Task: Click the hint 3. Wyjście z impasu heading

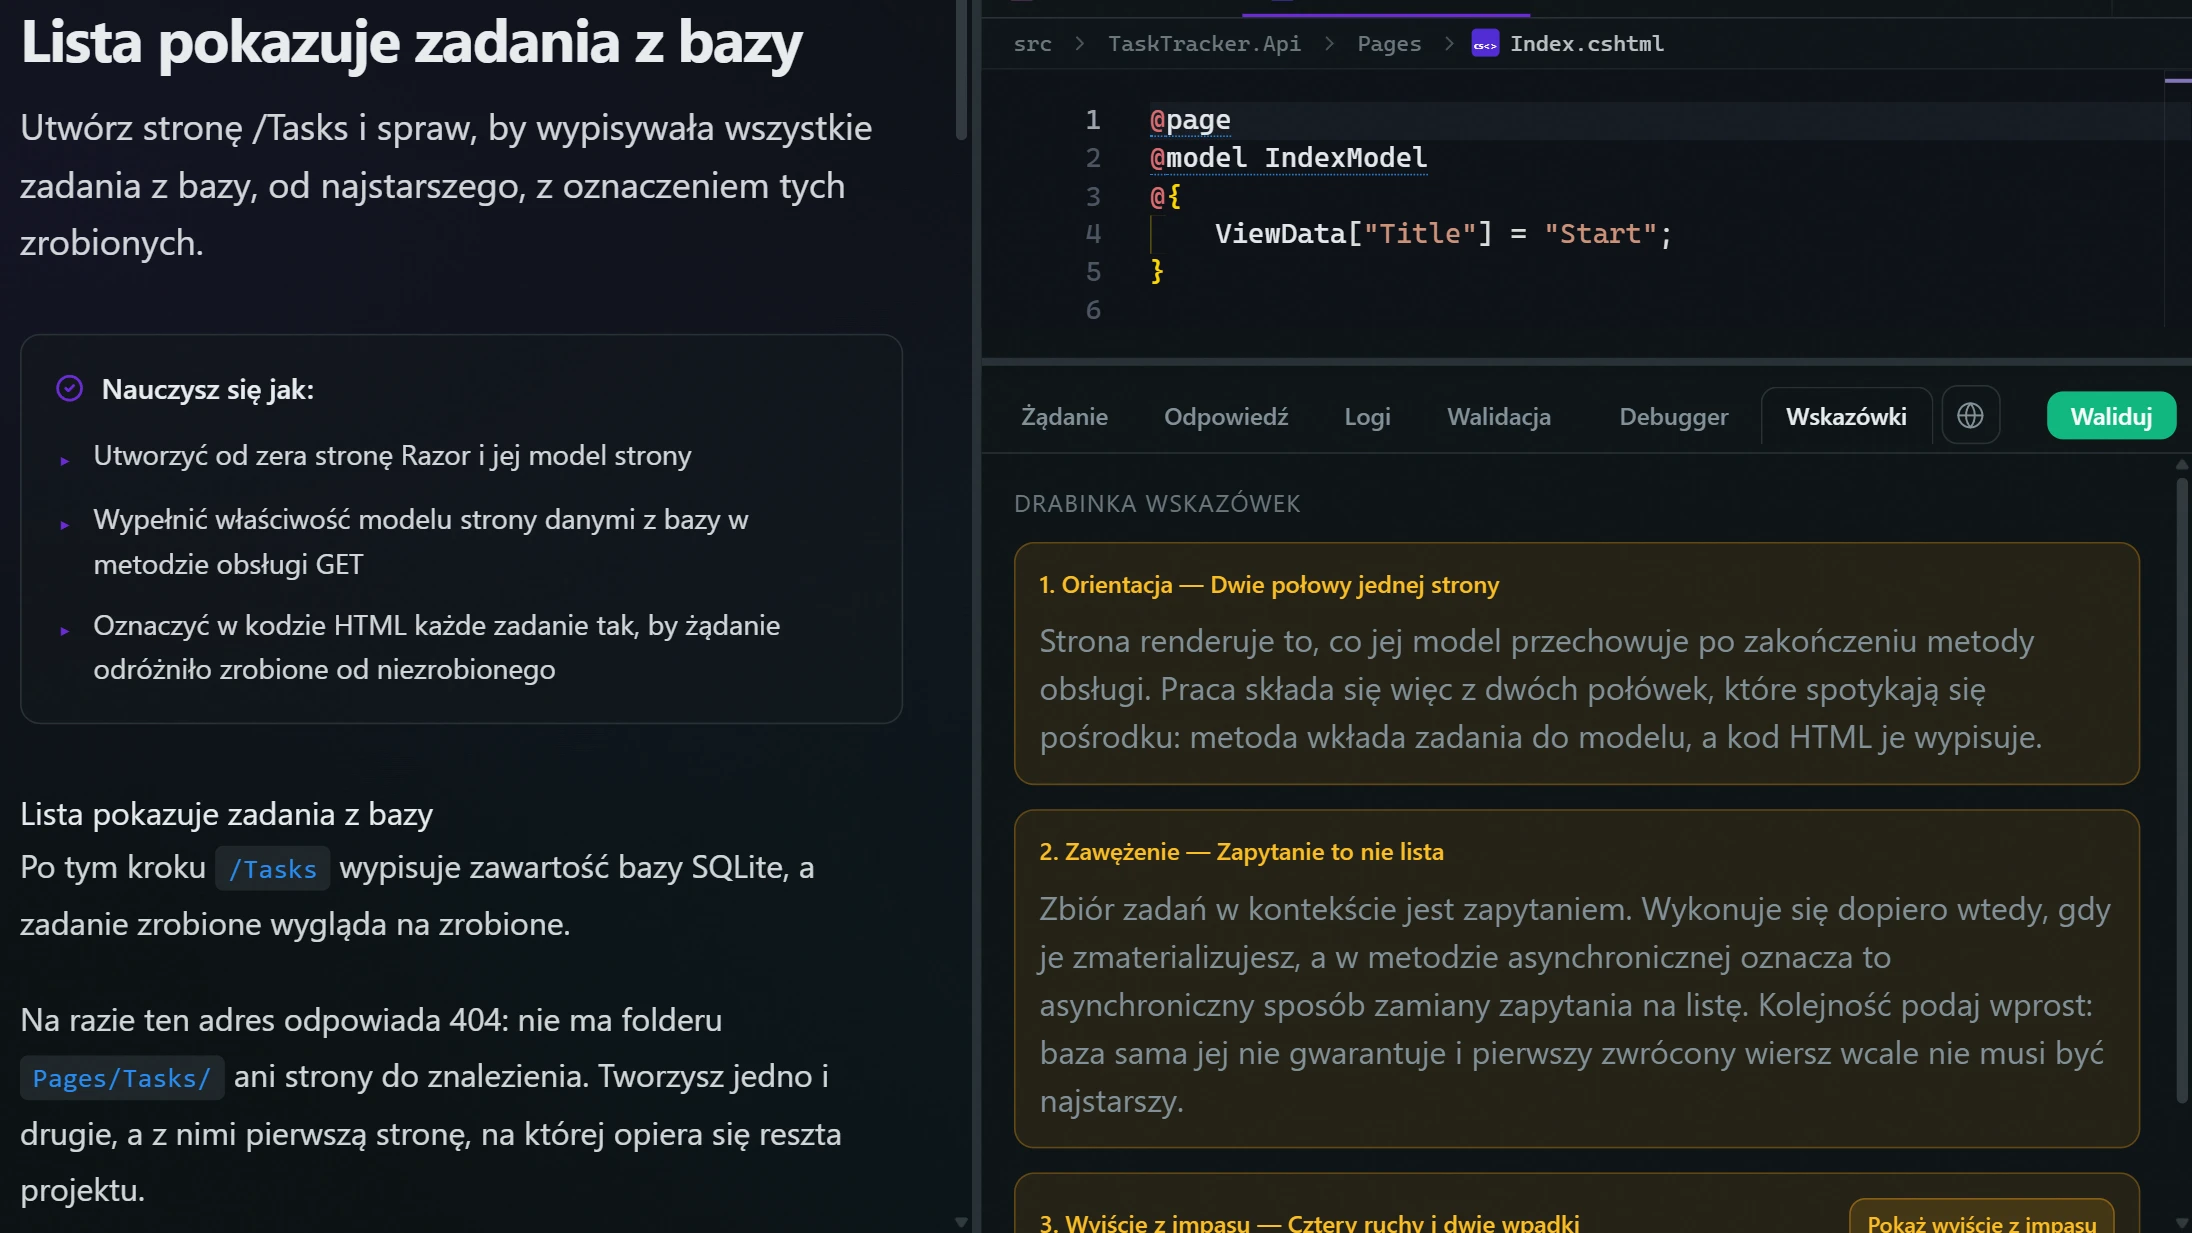Action: (x=1309, y=1222)
